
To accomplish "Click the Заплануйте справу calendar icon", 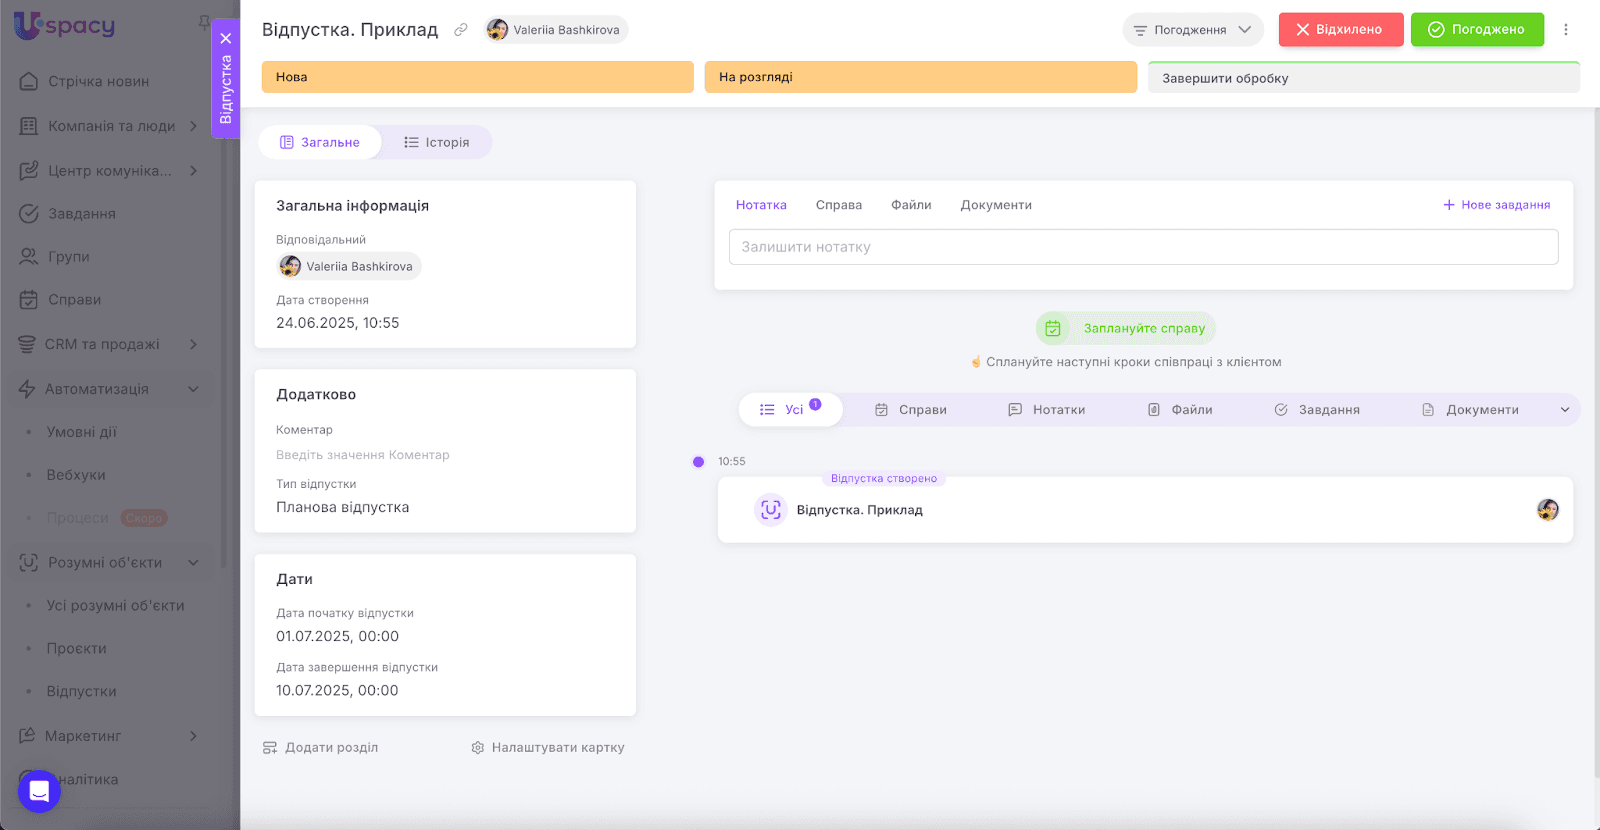I will tap(1053, 328).
